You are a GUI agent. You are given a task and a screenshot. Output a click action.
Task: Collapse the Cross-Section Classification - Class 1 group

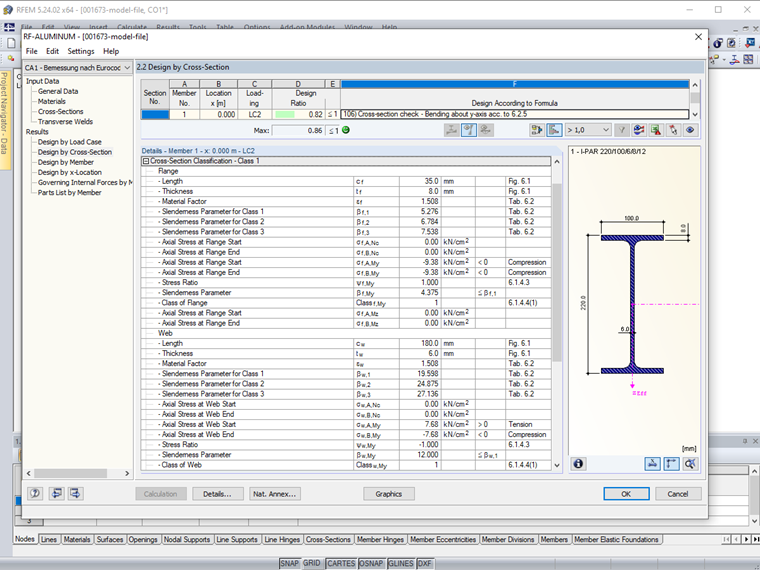[x=146, y=161]
